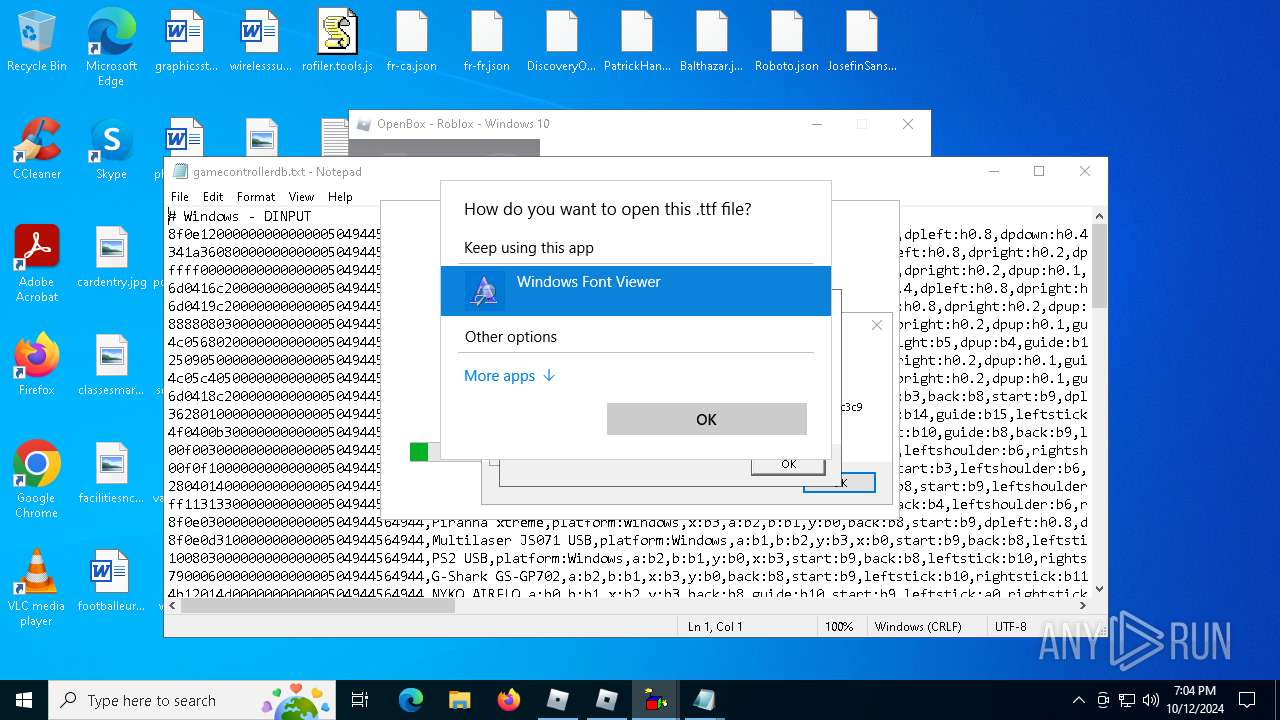Image resolution: width=1280 pixels, height=720 pixels.
Task: Launch Google Chrome desktop shortcut
Action: 37,480
